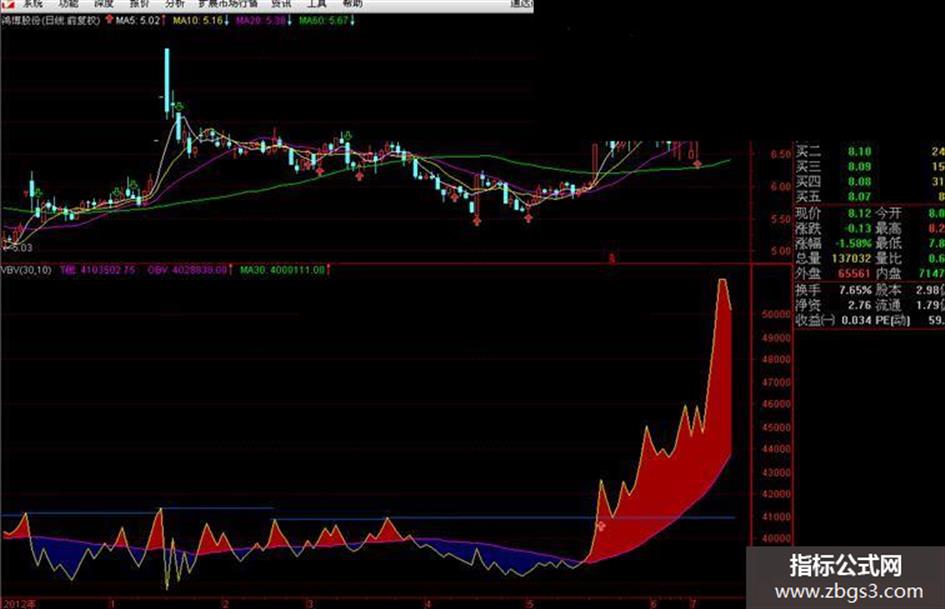Click the 涨跌 value -0.13

(858, 229)
